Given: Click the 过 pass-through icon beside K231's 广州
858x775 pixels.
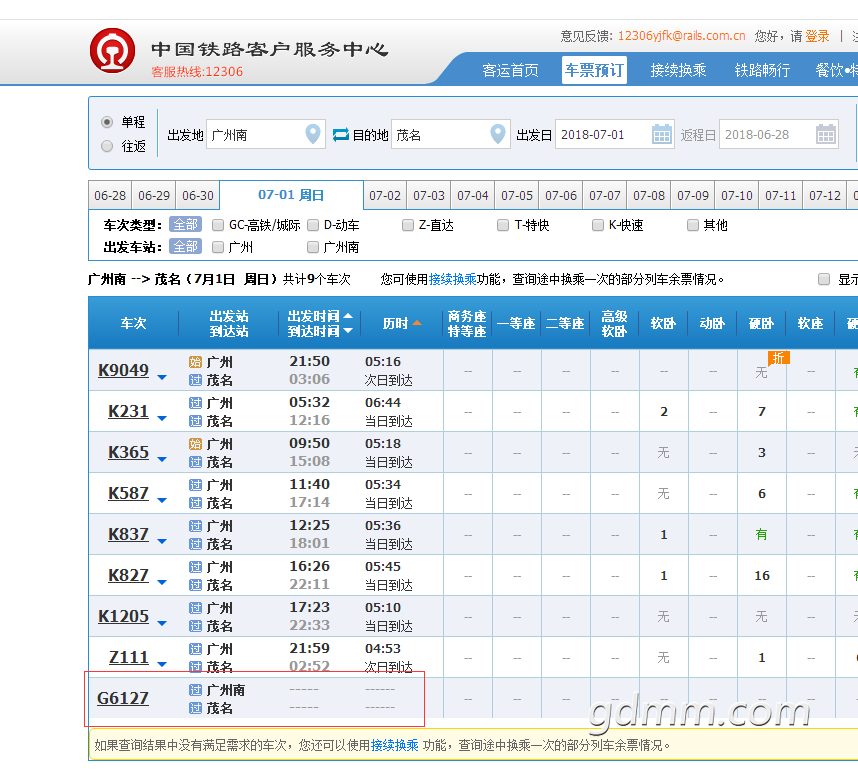Looking at the screenshot, I should click(195, 403).
